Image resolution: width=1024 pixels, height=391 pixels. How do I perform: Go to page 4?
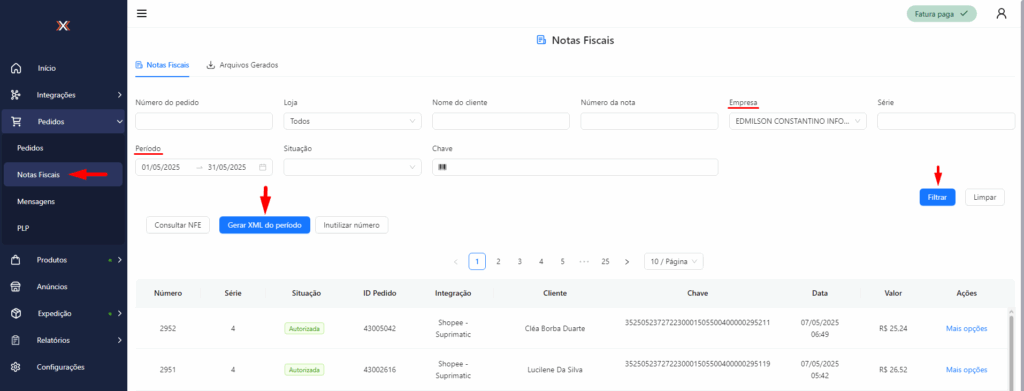(x=541, y=262)
